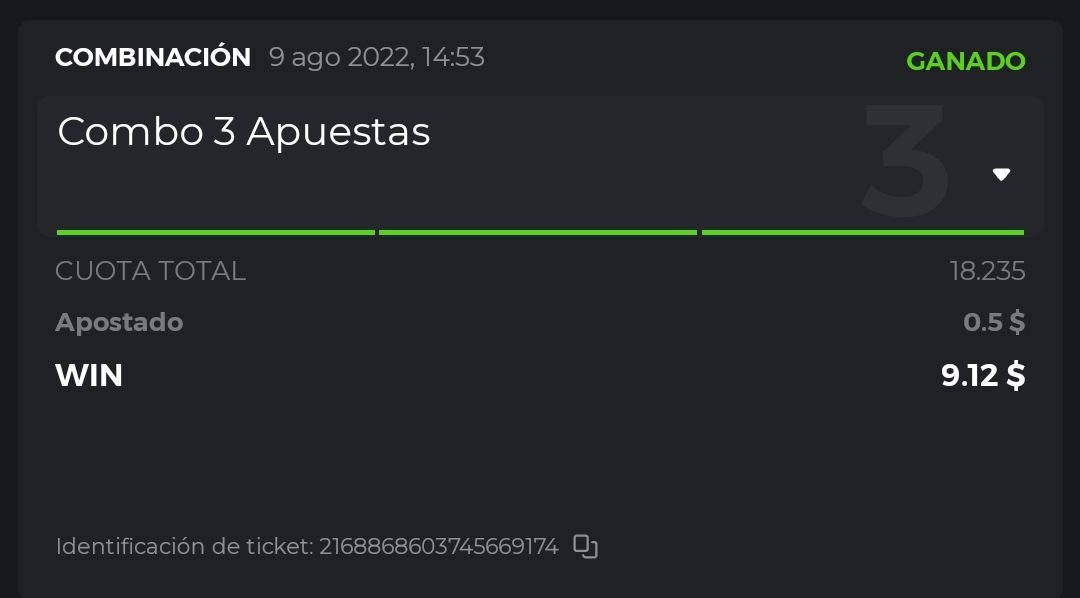Click the 9.12 $ winnings amount
Image resolution: width=1080 pixels, height=598 pixels.
(x=983, y=375)
